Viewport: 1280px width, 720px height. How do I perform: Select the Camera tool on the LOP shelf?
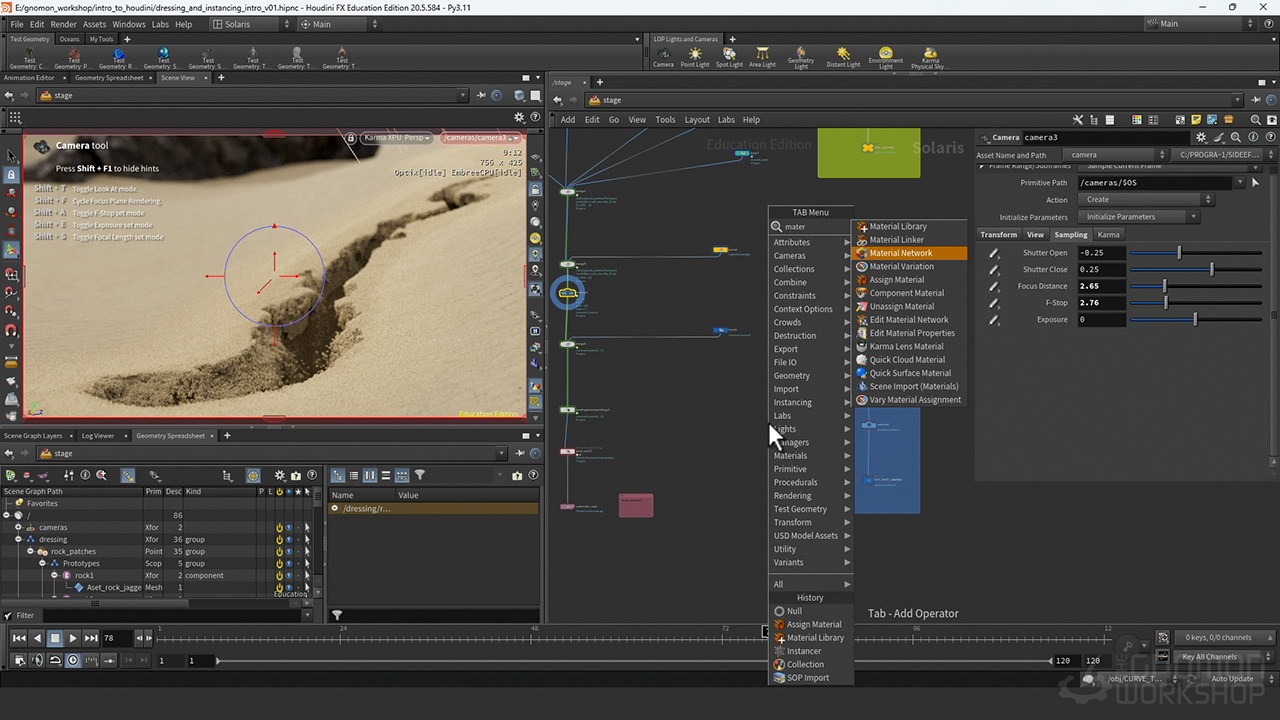[x=662, y=55]
